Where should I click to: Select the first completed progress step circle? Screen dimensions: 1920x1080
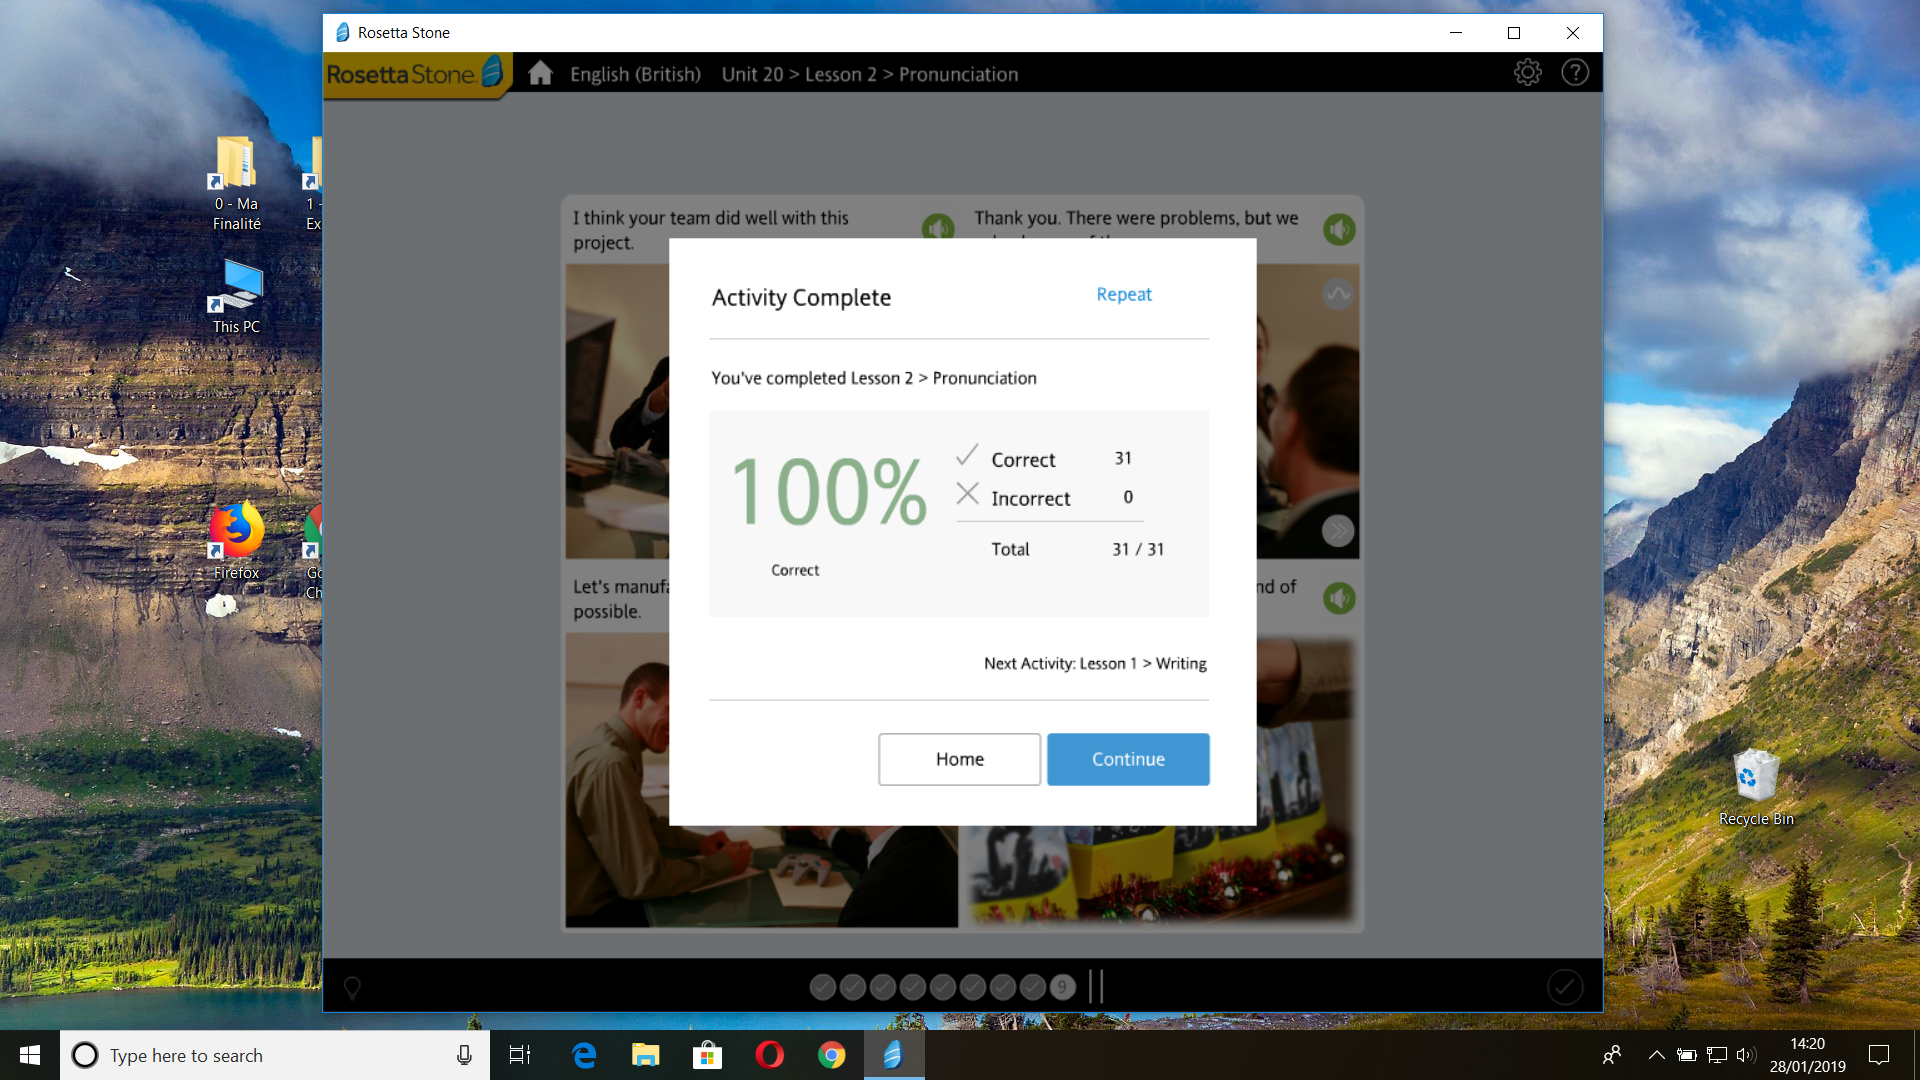[822, 987]
